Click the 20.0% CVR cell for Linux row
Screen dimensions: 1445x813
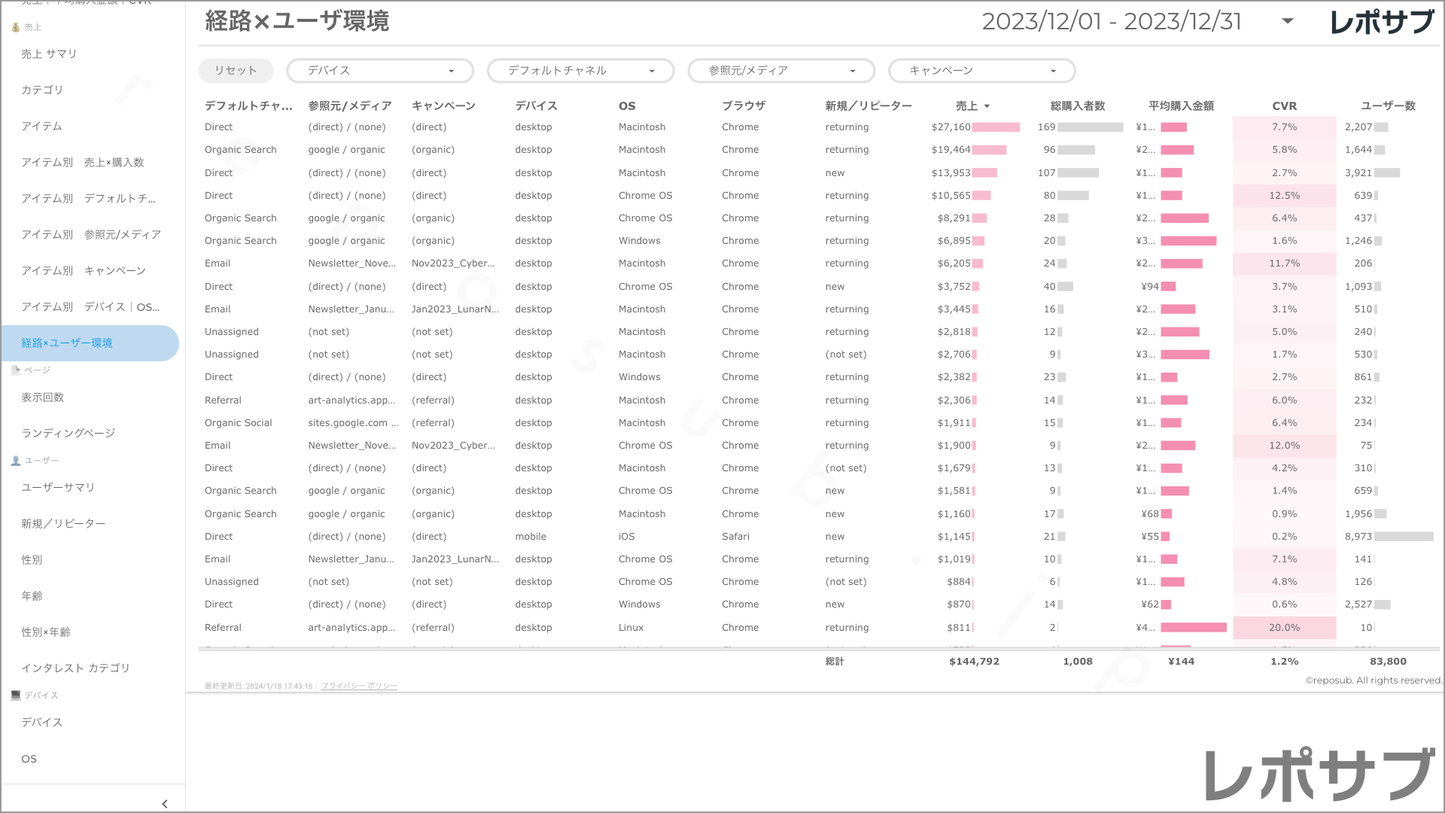[x=1284, y=628]
